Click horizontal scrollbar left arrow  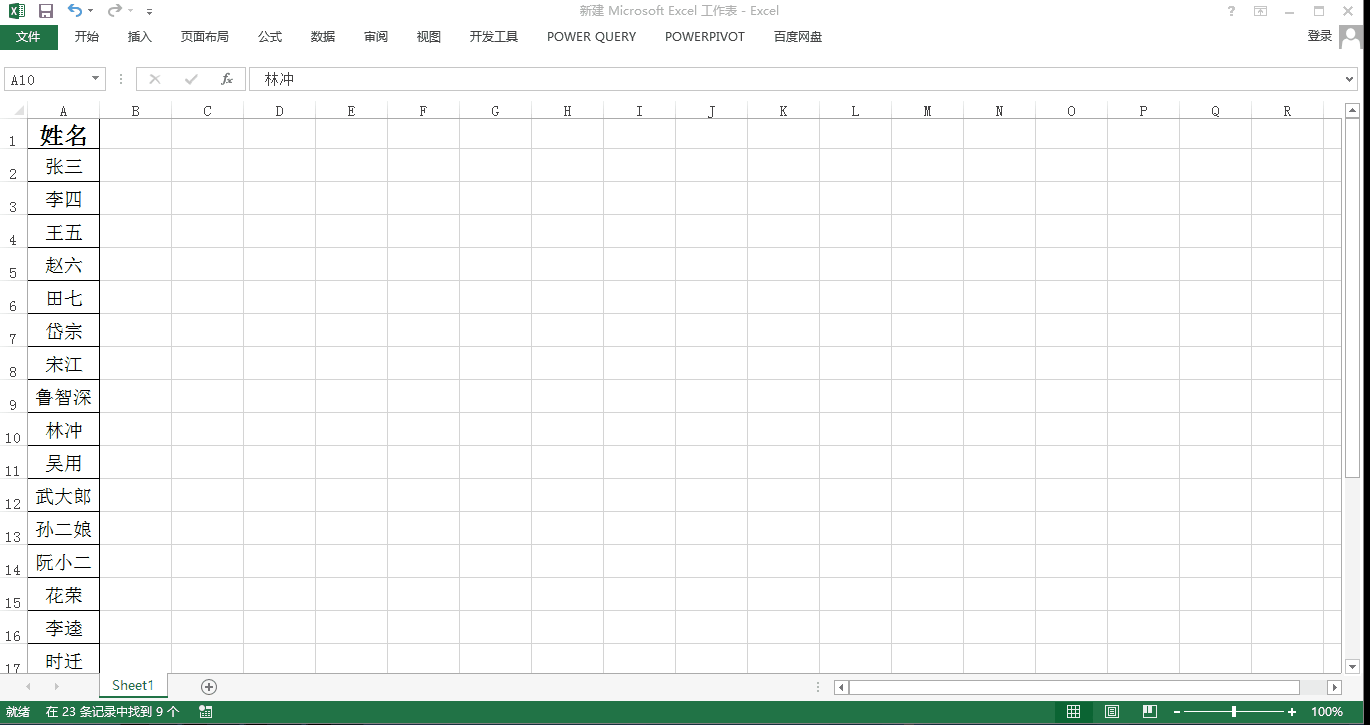[x=841, y=687]
